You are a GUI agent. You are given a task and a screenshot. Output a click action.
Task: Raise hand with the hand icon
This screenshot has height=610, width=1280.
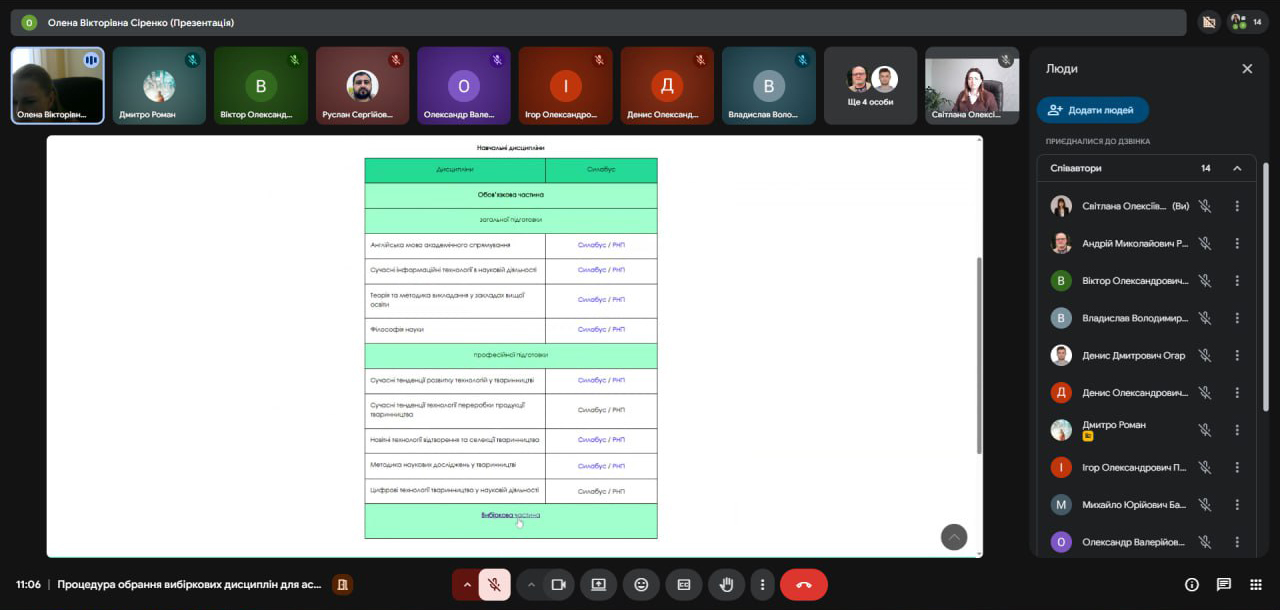[x=727, y=585]
